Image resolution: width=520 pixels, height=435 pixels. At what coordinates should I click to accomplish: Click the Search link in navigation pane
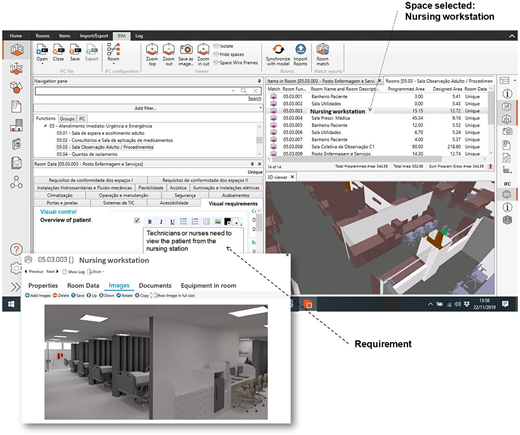click(254, 99)
